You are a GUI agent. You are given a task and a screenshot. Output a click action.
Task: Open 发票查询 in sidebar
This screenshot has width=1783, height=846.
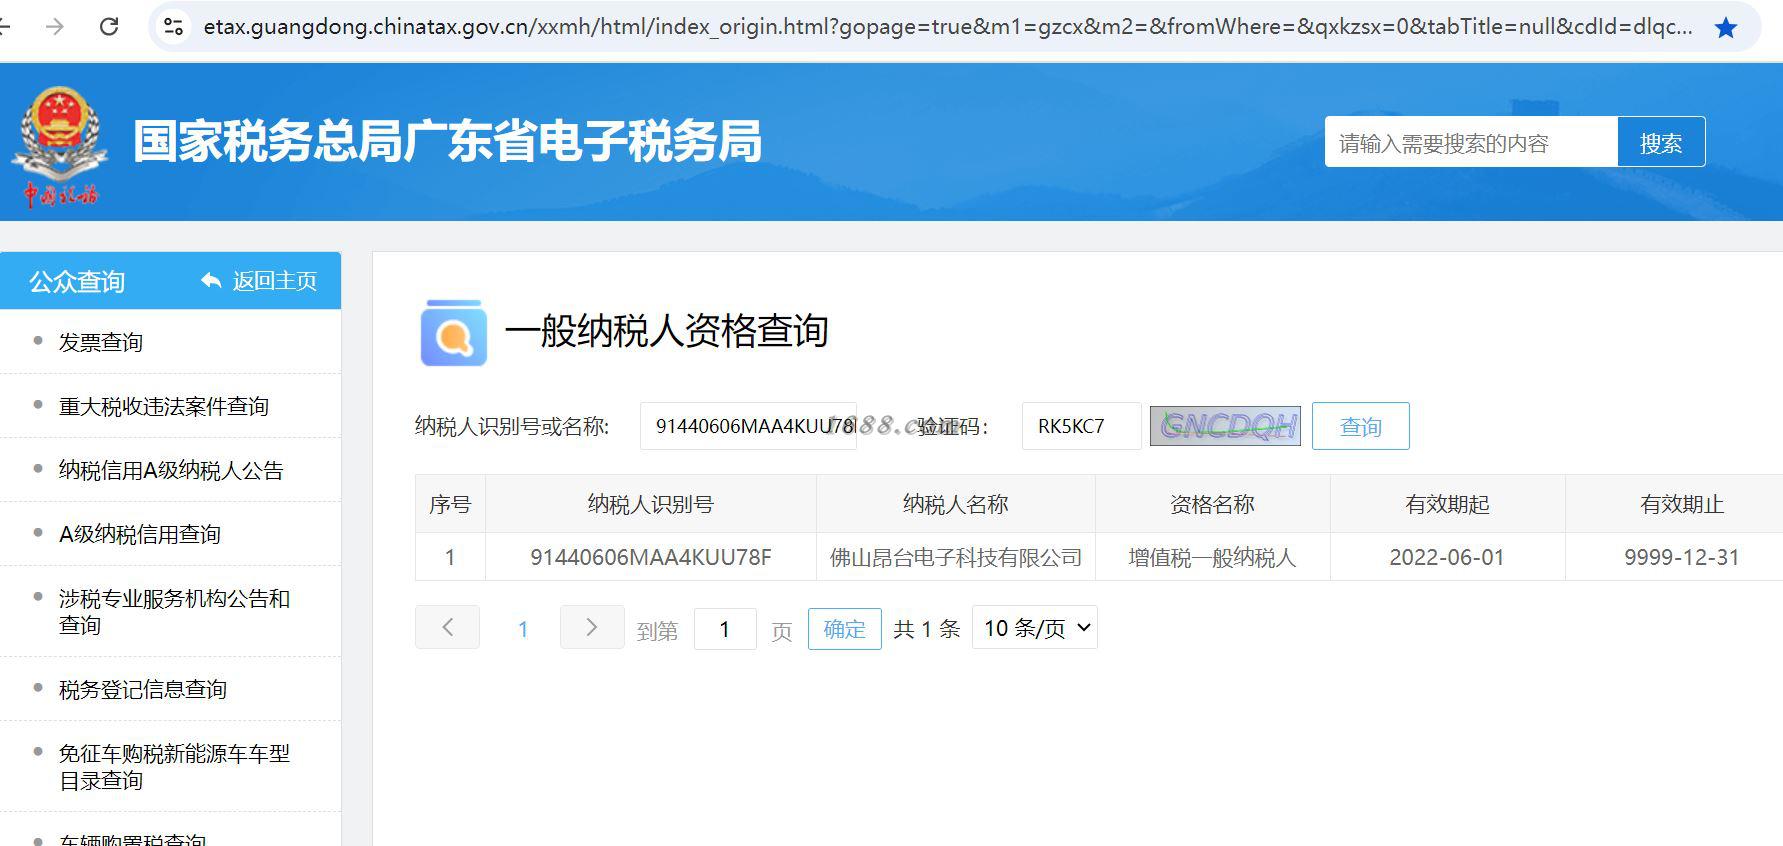100,342
